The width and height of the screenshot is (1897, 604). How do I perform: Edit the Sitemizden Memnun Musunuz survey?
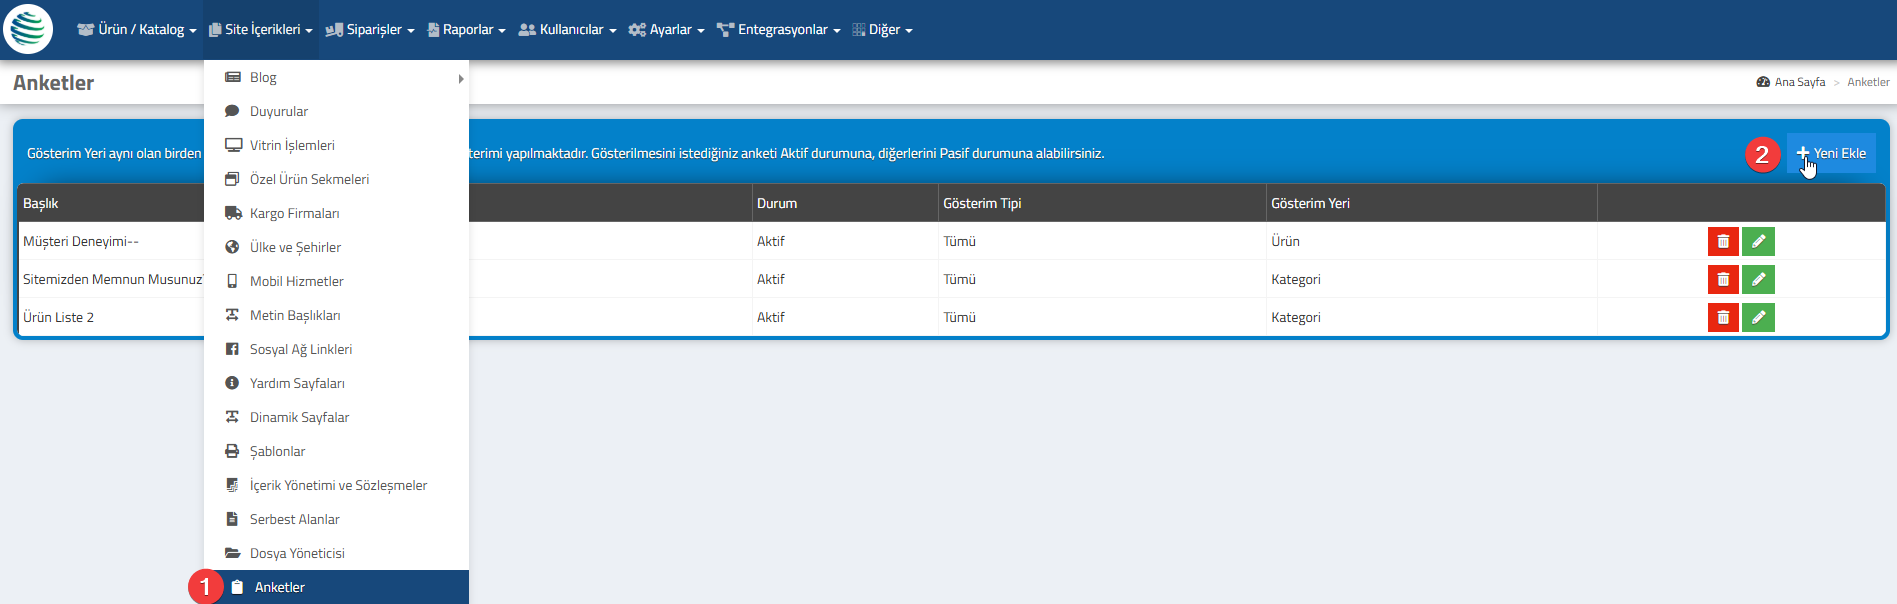[1758, 279]
